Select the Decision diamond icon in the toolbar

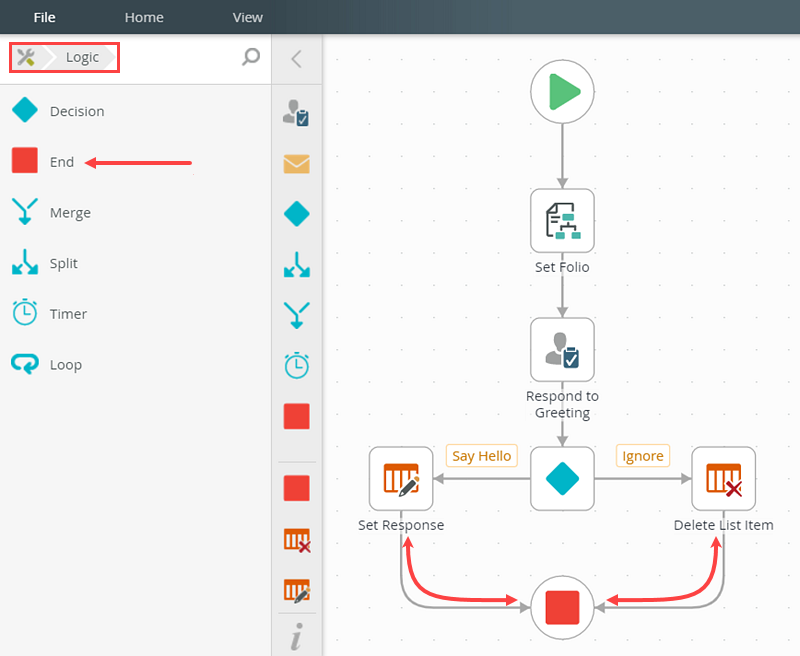pos(297,213)
